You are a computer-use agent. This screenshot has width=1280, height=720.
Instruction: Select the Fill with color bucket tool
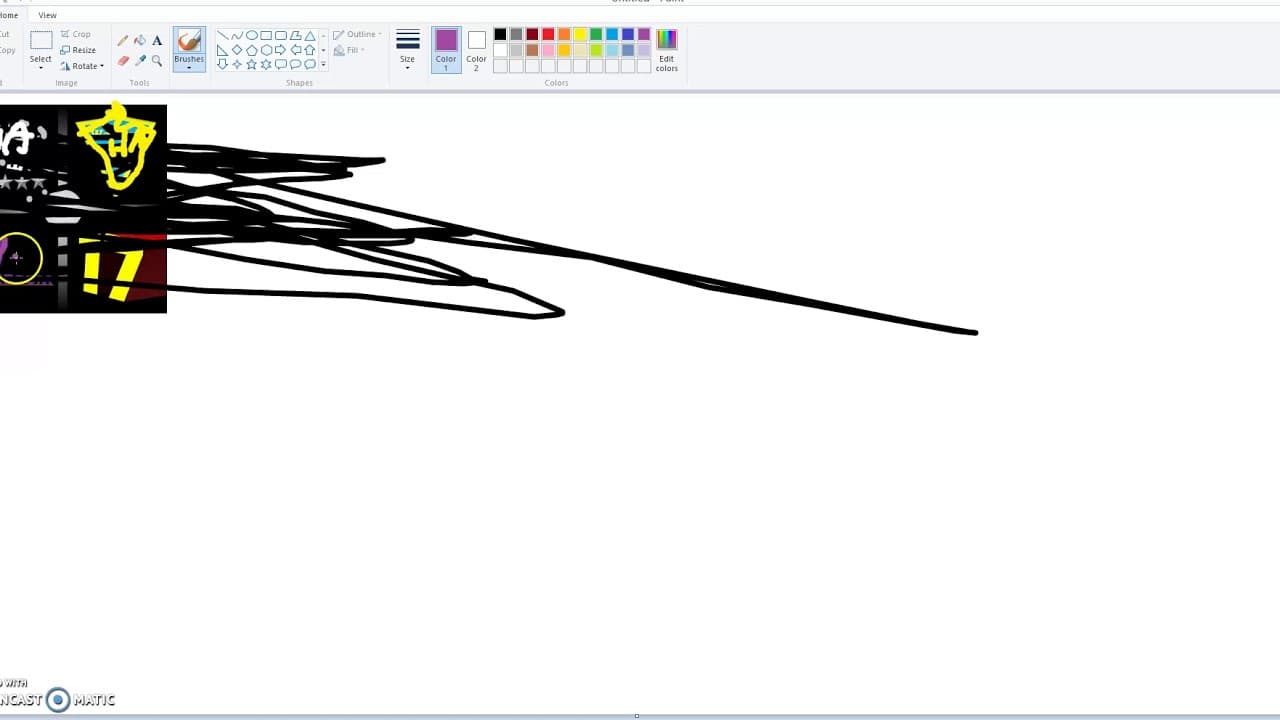pyautogui.click(x=140, y=41)
